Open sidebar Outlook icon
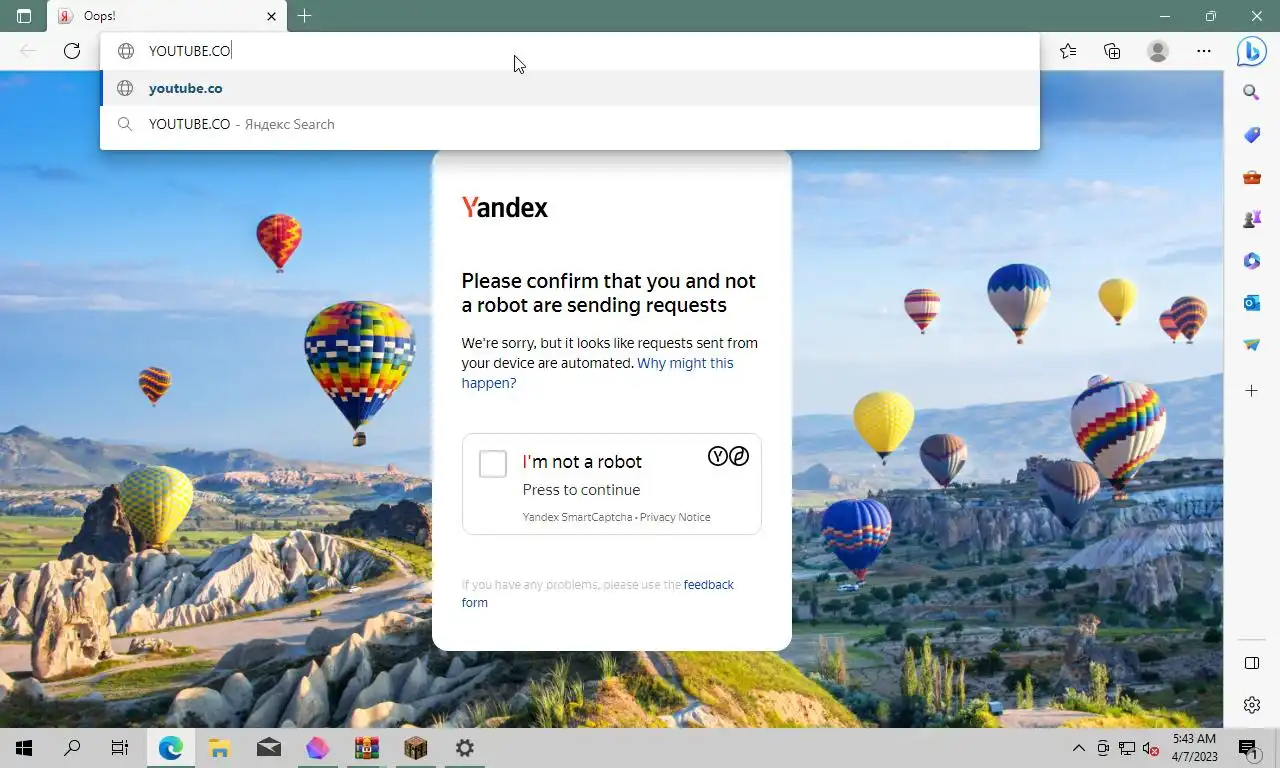The height and width of the screenshot is (768, 1280). [x=1251, y=302]
